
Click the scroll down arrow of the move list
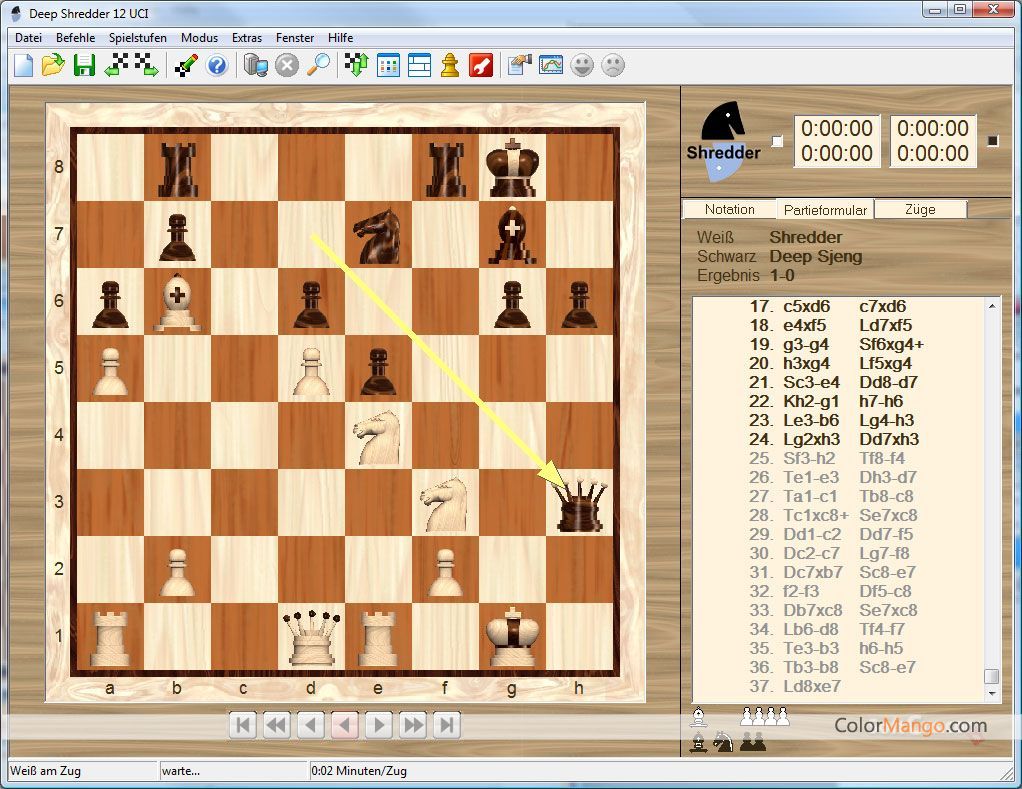pyautogui.click(x=992, y=693)
